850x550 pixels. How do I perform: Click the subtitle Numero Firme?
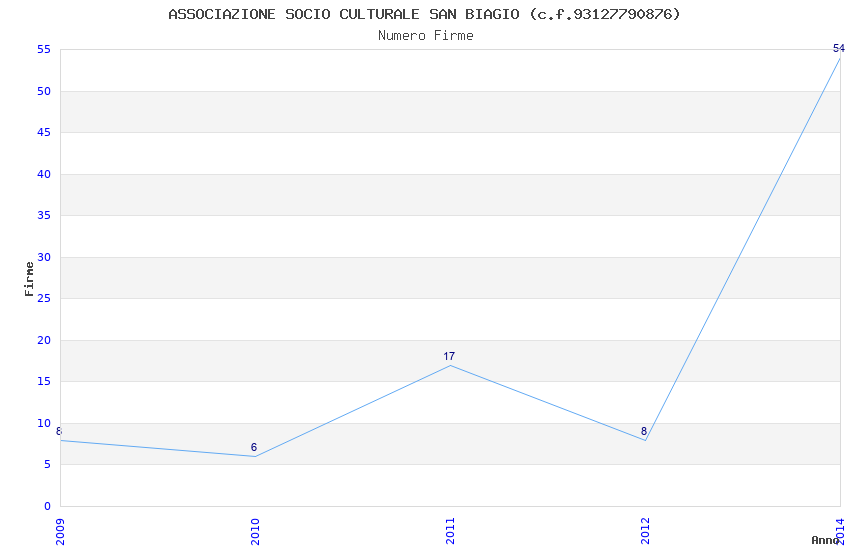tap(426, 36)
